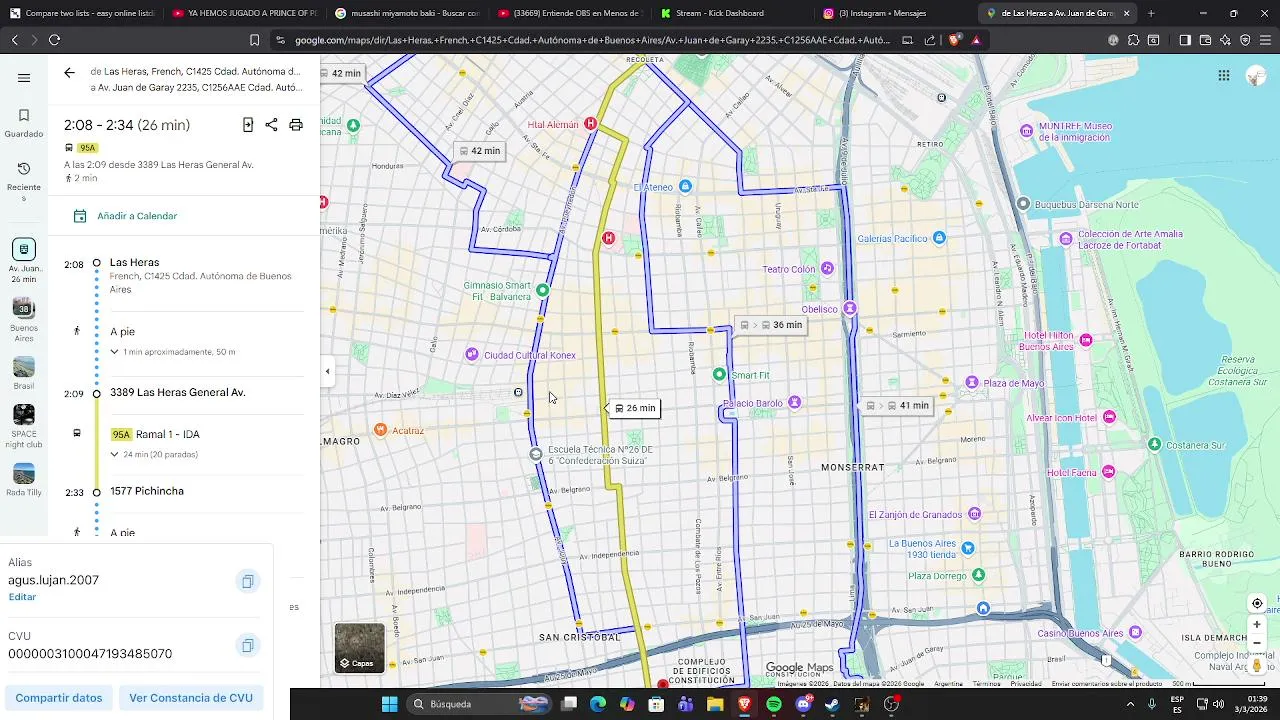Select the 26 min route label on map

click(635, 408)
